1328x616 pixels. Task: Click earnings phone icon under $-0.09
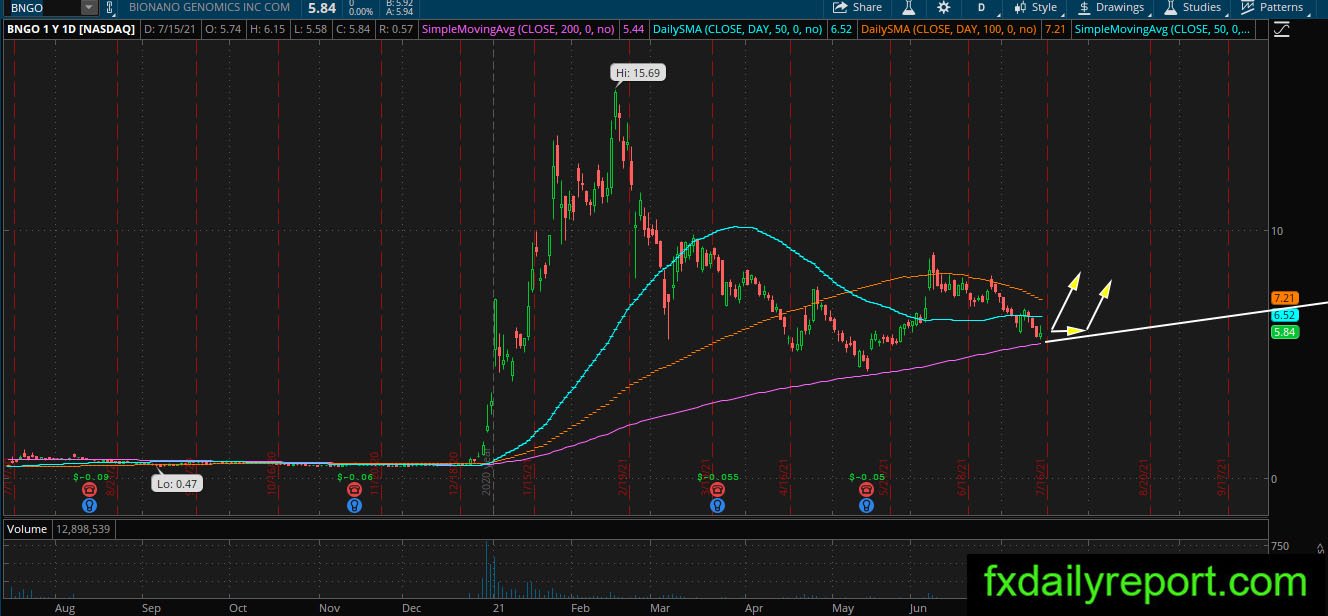(89, 490)
